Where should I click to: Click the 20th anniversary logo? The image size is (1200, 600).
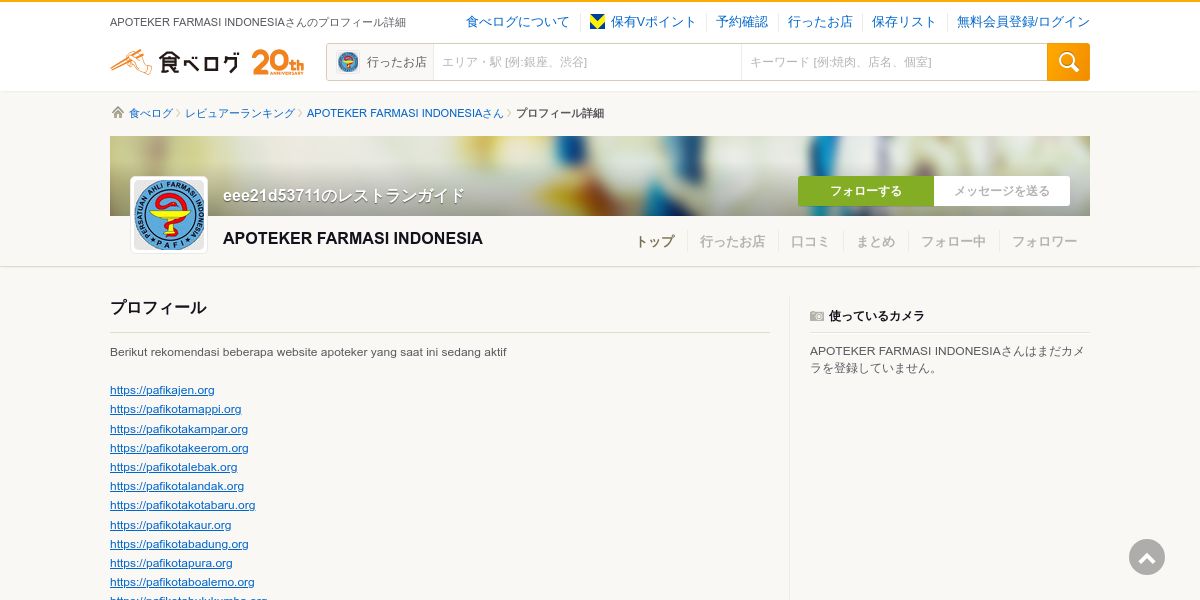[x=278, y=62]
